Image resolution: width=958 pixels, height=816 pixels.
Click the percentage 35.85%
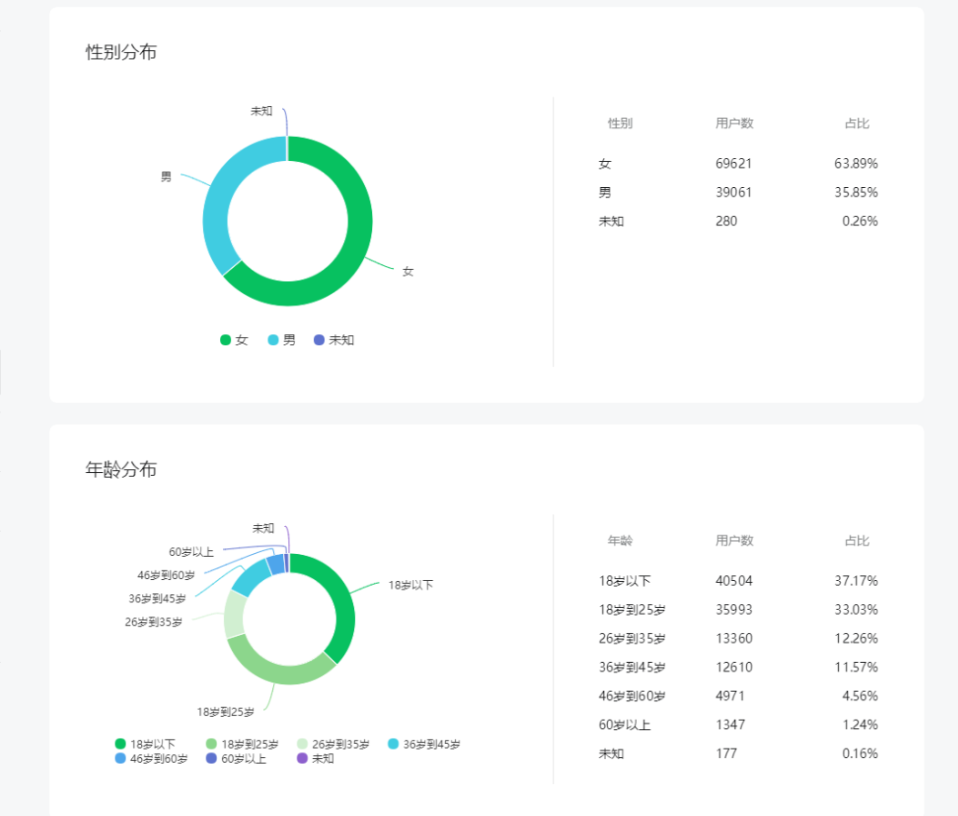(x=856, y=192)
